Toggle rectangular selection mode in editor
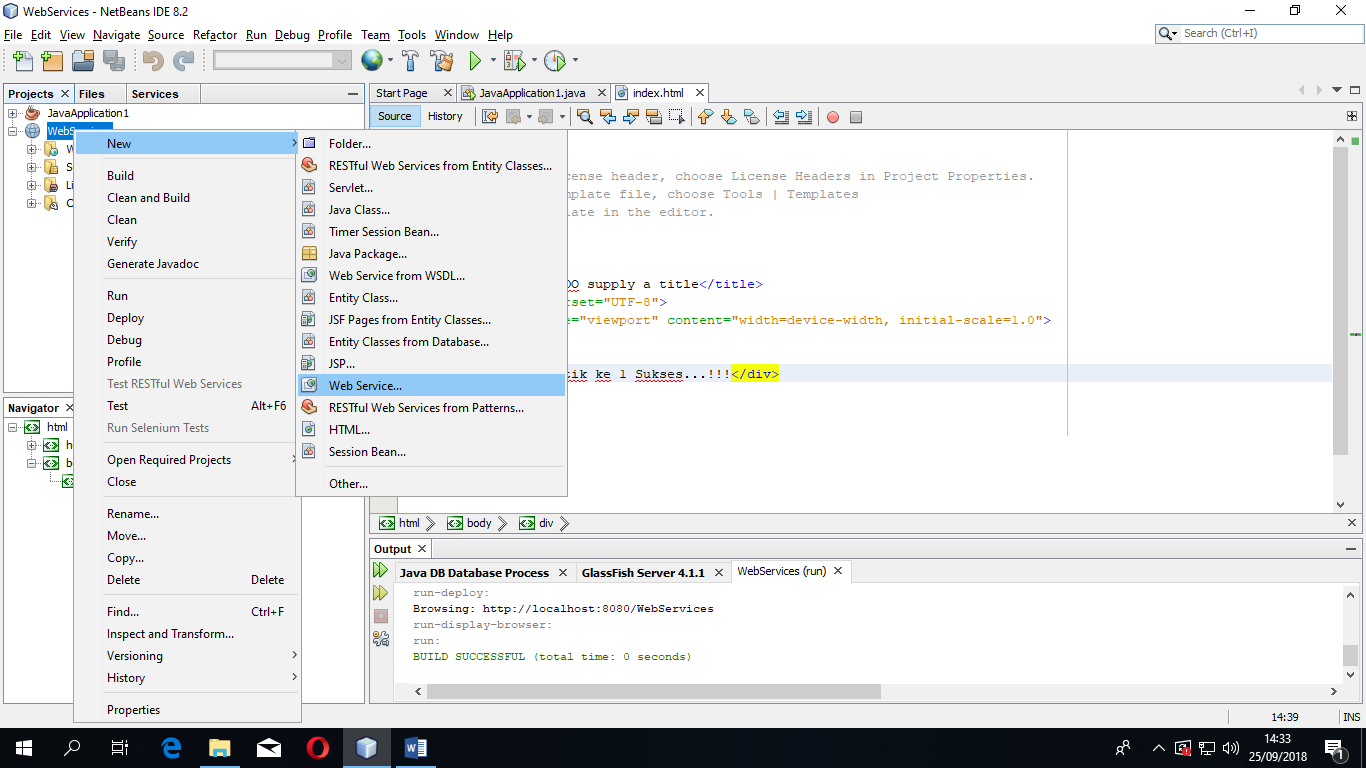The image size is (1366, 768). [677, 117]
